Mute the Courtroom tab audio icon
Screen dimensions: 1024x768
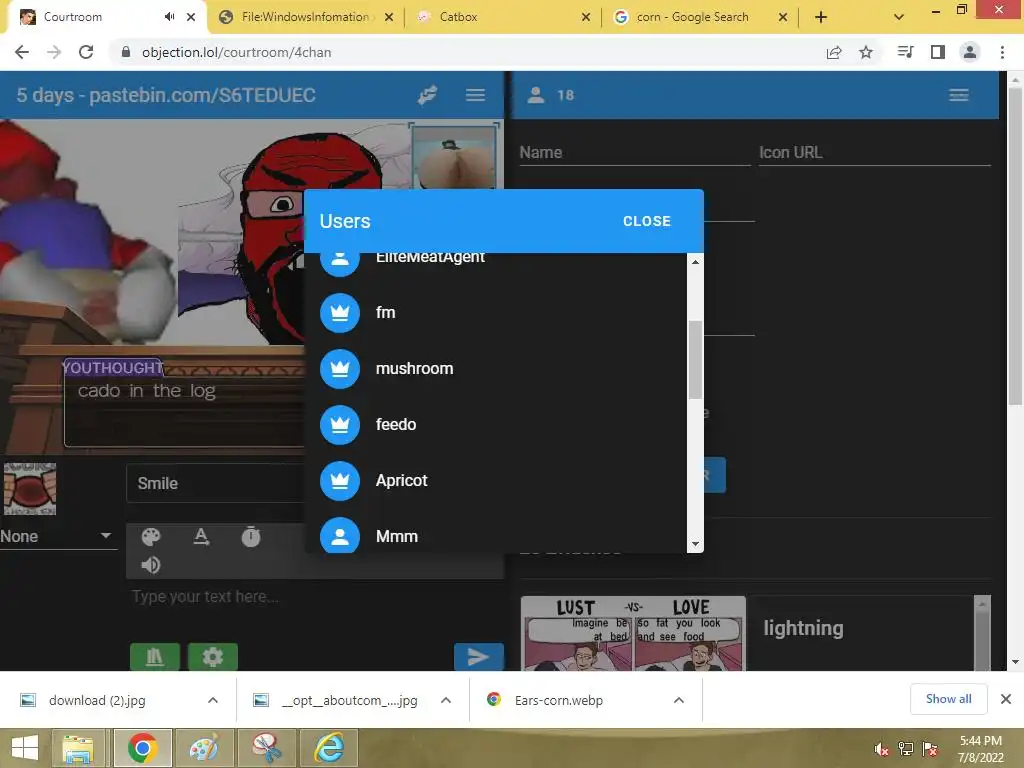pos(169,17)
